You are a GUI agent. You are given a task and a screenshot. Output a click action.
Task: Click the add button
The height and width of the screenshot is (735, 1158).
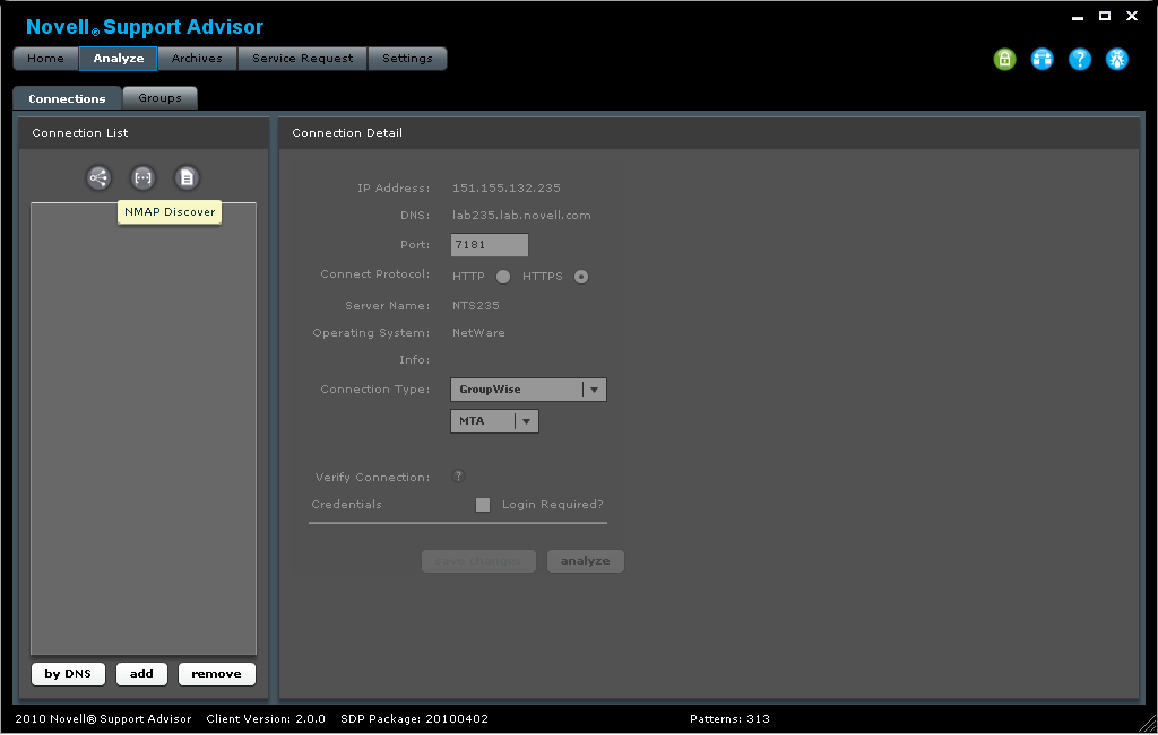click(141, 674)
